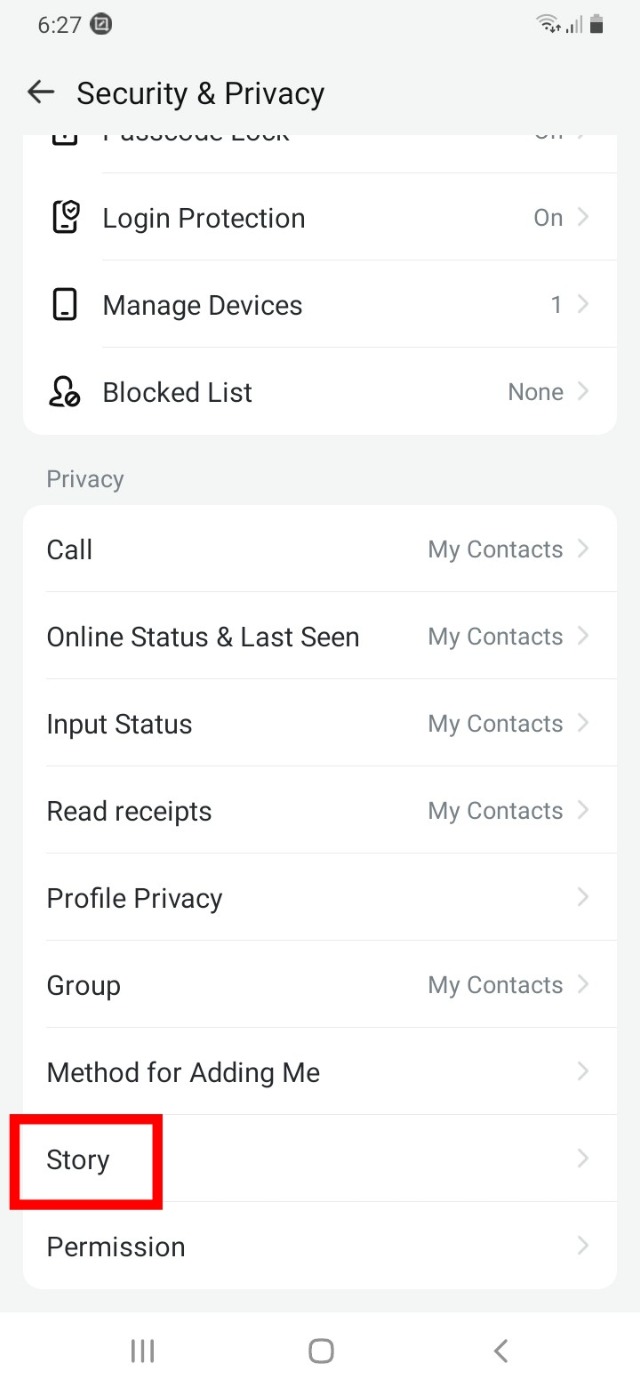Change Input Status My Contacts value
The height and width of the screenshot is (1387, 640).
tap(495, 723)
